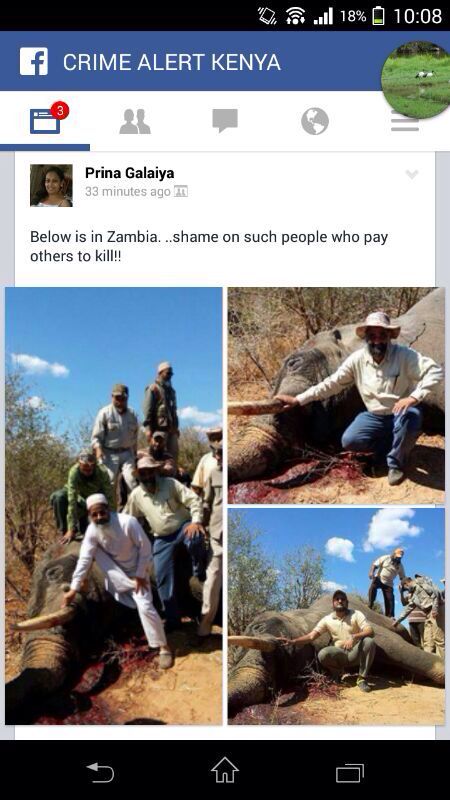Image resolution: width=450 pixels, height=800 pixels.
Task: Tap the chat head bubble
Action: [x=416, y=79]
